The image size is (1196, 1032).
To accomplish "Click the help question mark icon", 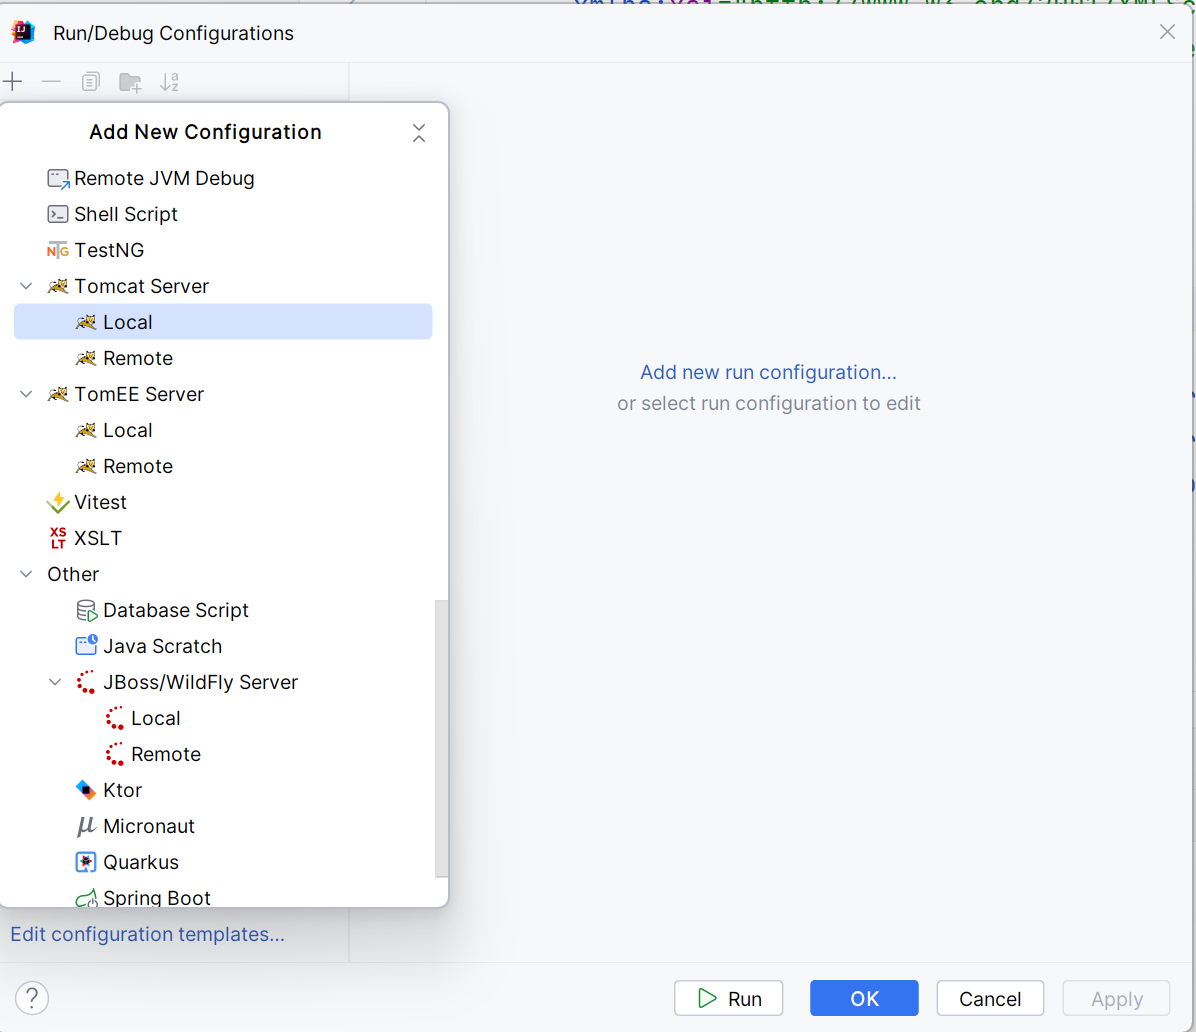I will point(32,998).
